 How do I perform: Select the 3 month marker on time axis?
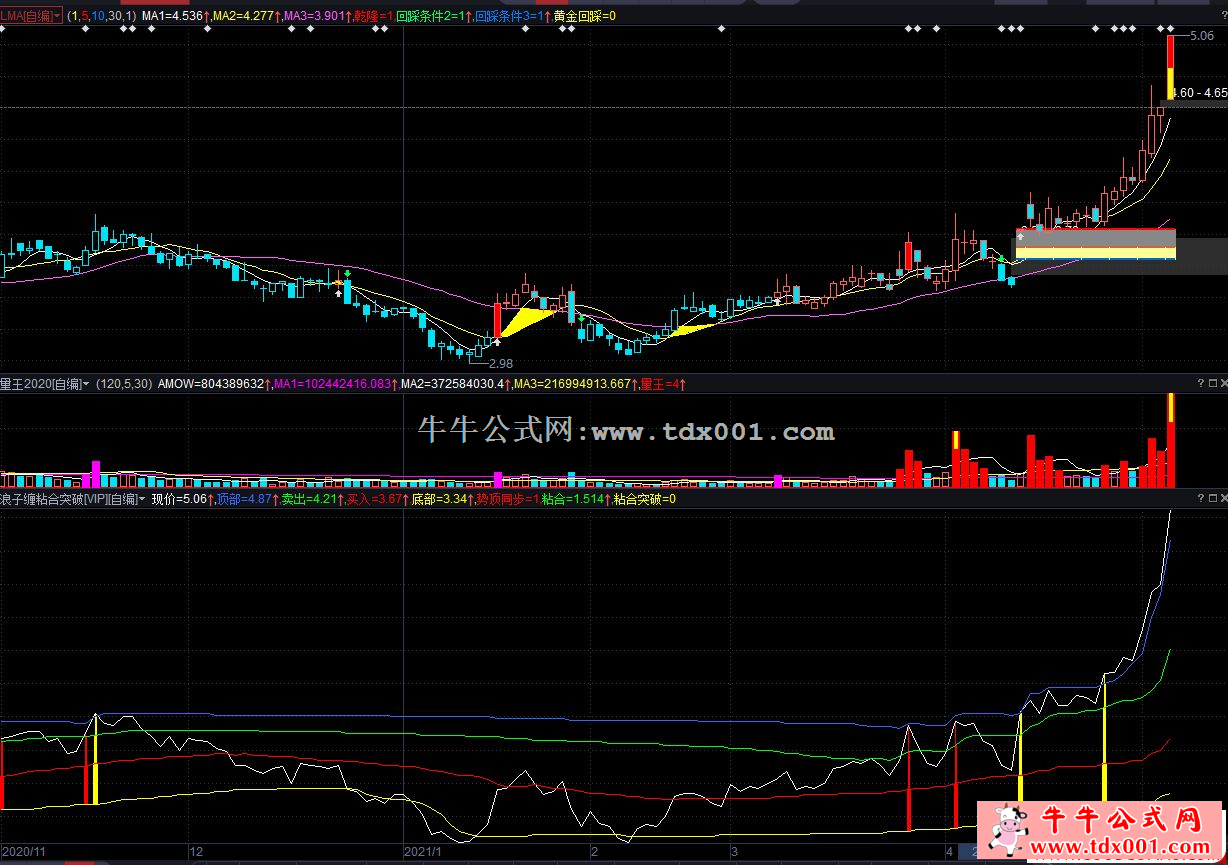[x=735, y=851]
